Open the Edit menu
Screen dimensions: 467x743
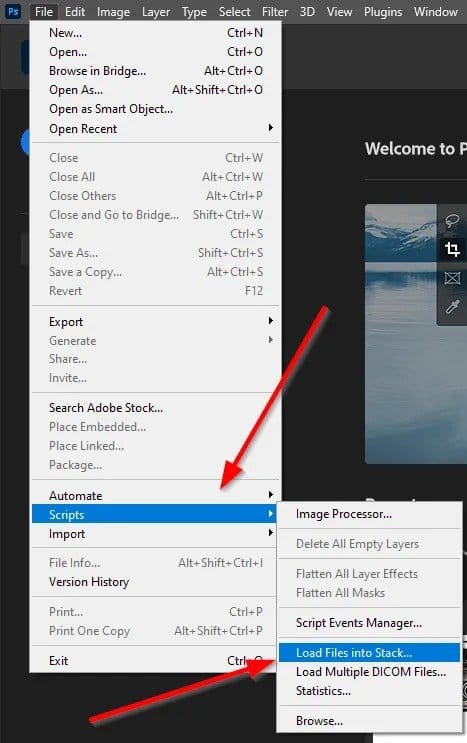[75, 11]
